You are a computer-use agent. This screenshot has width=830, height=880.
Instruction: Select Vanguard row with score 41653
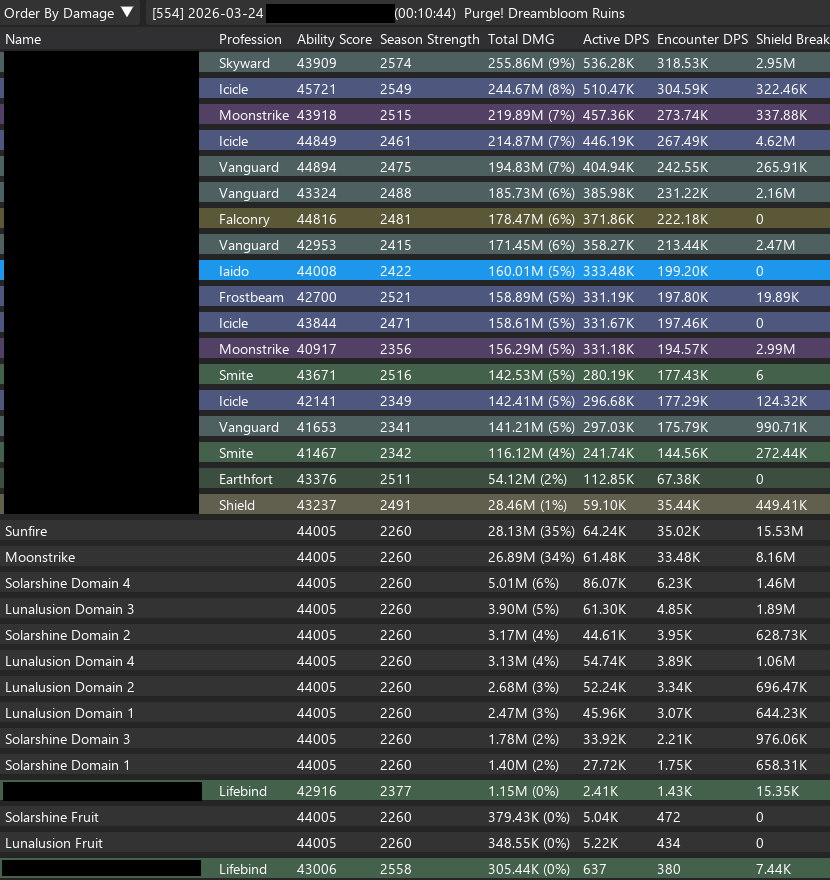415,427
